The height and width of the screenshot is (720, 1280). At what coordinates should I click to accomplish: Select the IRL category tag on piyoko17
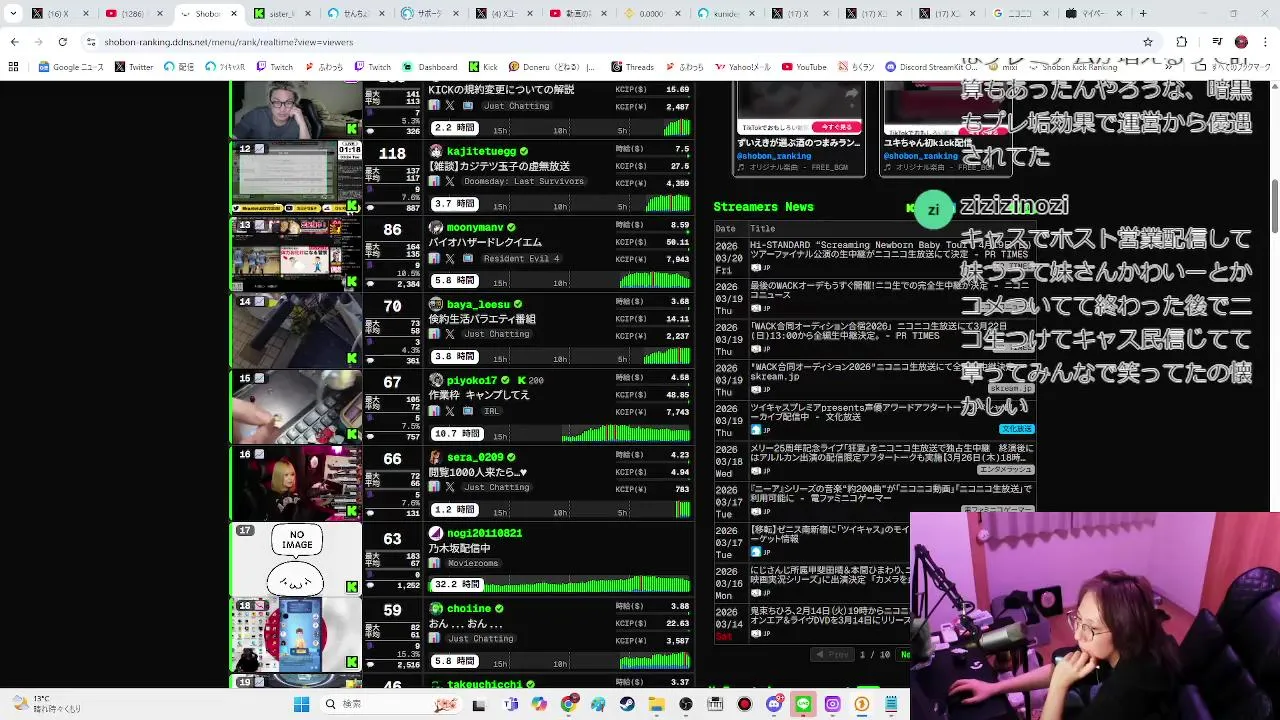tap(492, 411)
